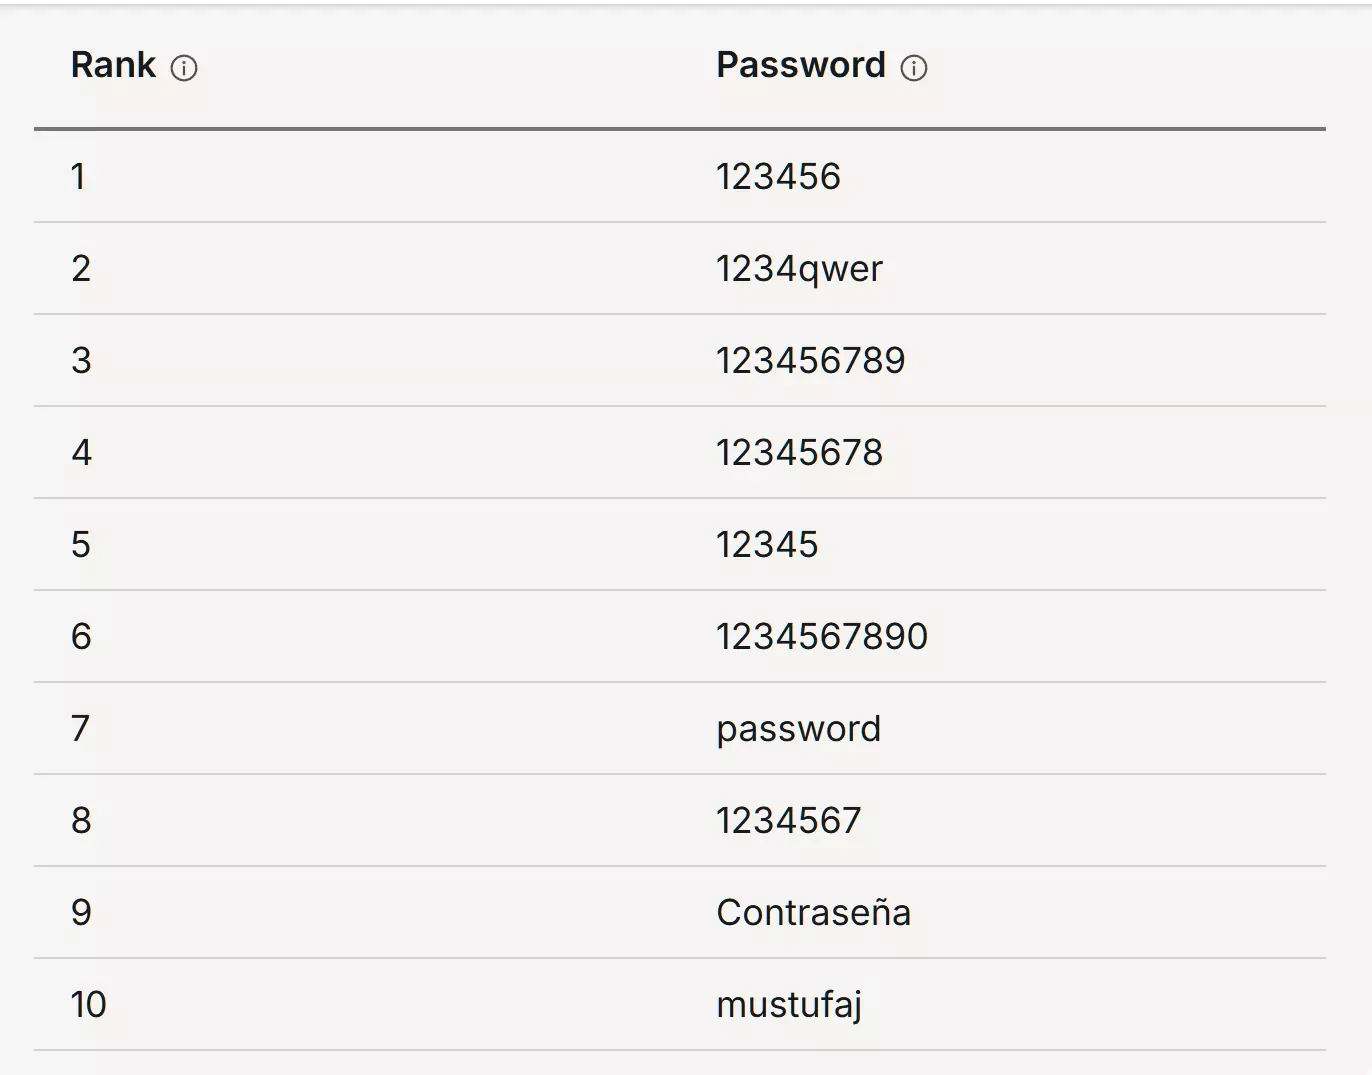This screenshot has width=1372, height=1075.
Task: Click the Password column header
Action: click(801, 65)
